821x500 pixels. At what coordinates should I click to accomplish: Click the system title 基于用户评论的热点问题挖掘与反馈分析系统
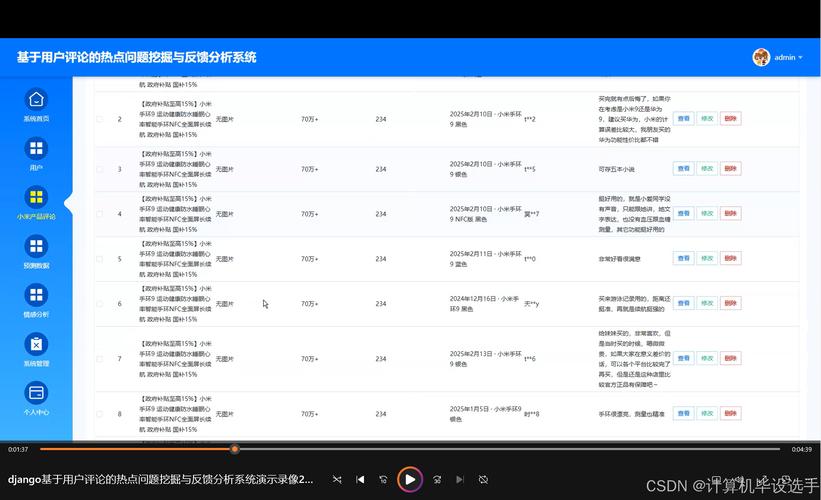(137, 57)
